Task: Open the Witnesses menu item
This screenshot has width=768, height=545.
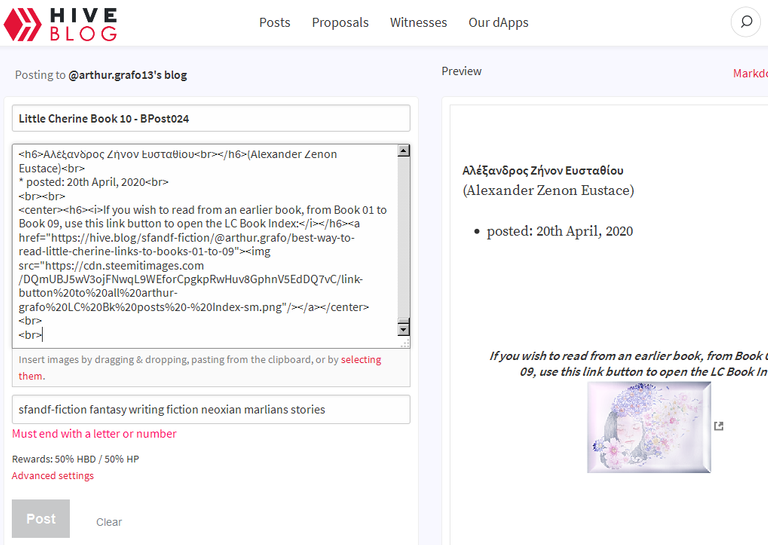Action: click(x=418, y=23)
